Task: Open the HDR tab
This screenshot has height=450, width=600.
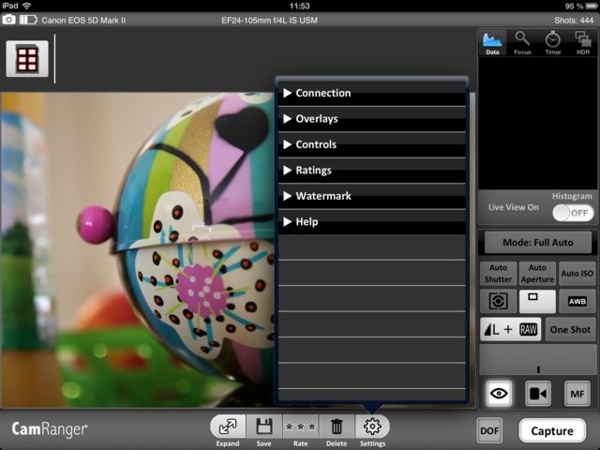Action: click(x=581, y=42)
